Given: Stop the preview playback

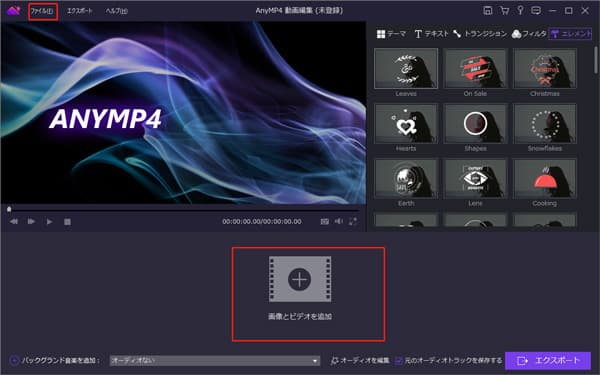Looking at the screenshot, I should pos(67,222).
